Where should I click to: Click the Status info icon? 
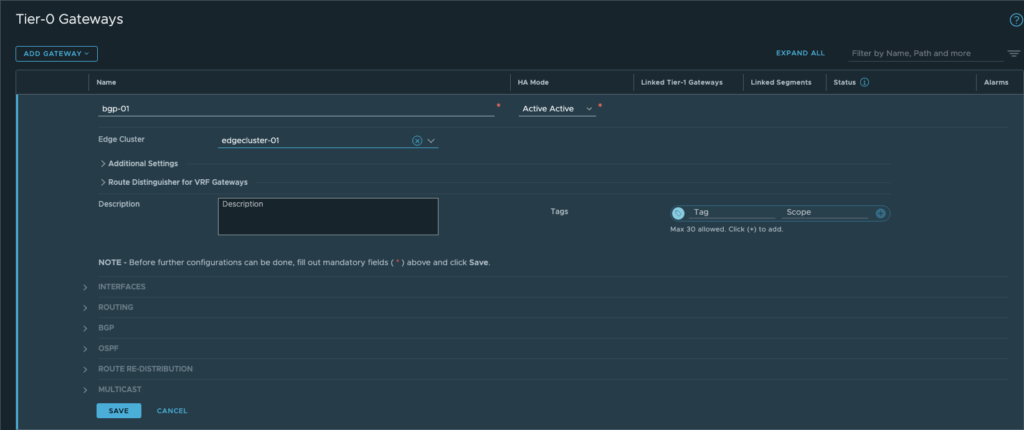pos(864,82)
